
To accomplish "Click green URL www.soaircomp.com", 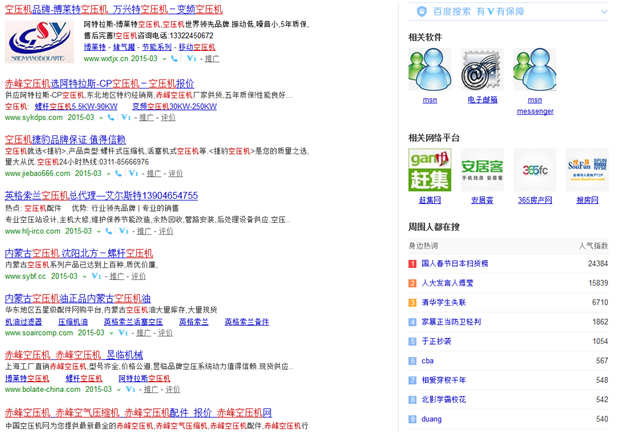I will pyautogui.click(x=39, y=333).
